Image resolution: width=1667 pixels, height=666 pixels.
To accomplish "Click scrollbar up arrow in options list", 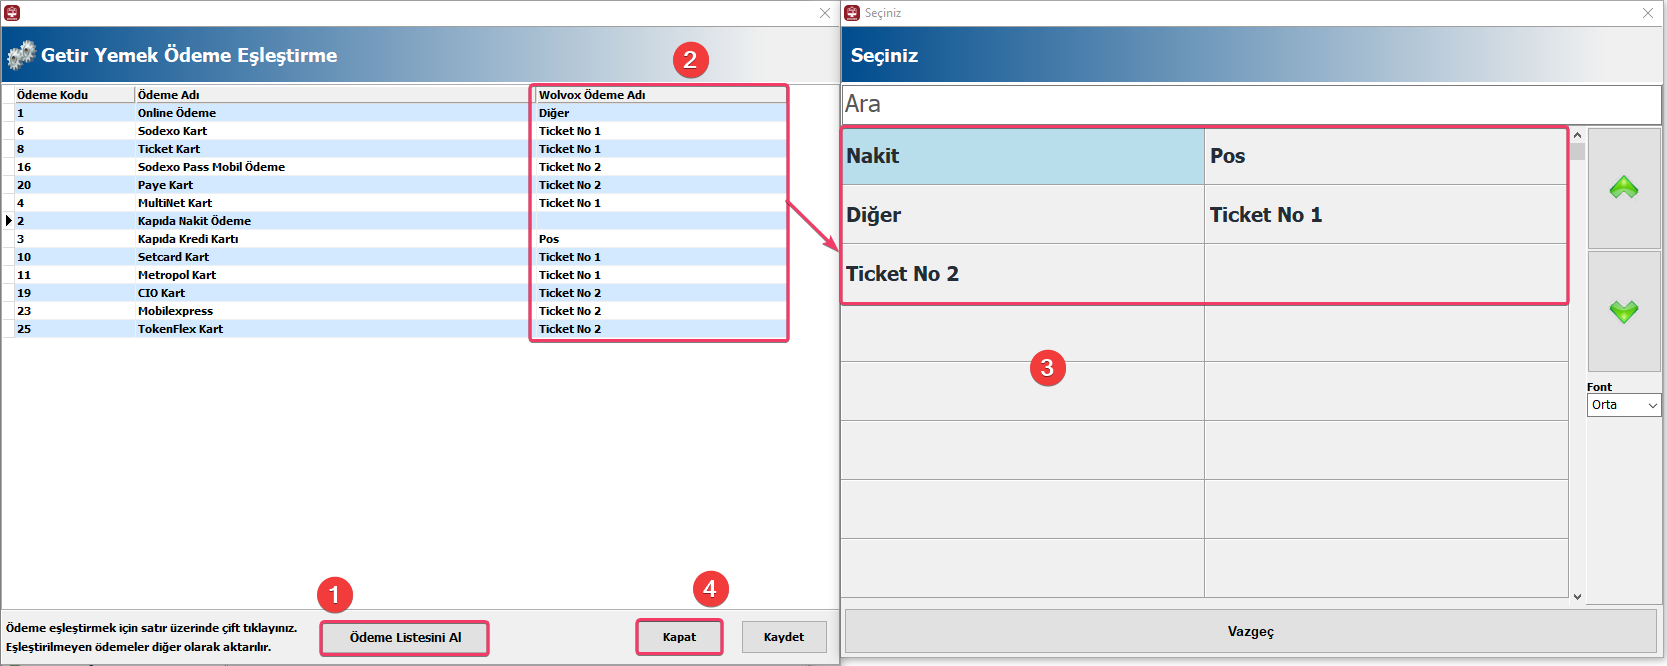I will (1577, 135).
